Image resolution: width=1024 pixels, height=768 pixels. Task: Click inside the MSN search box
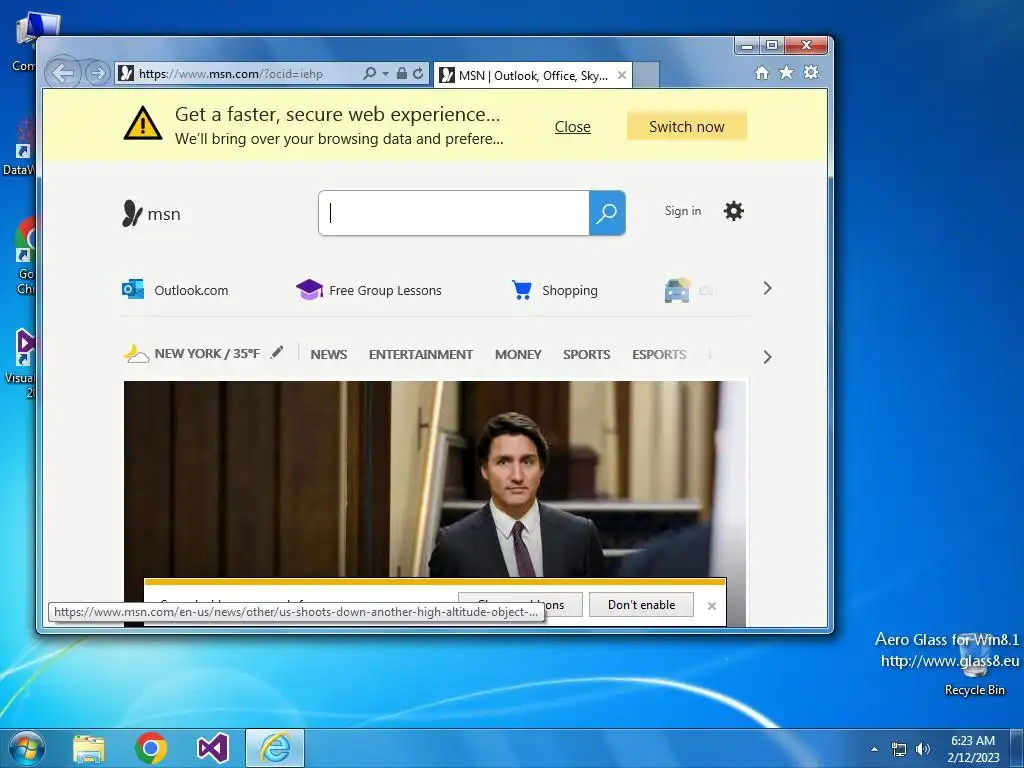point(454,213)
